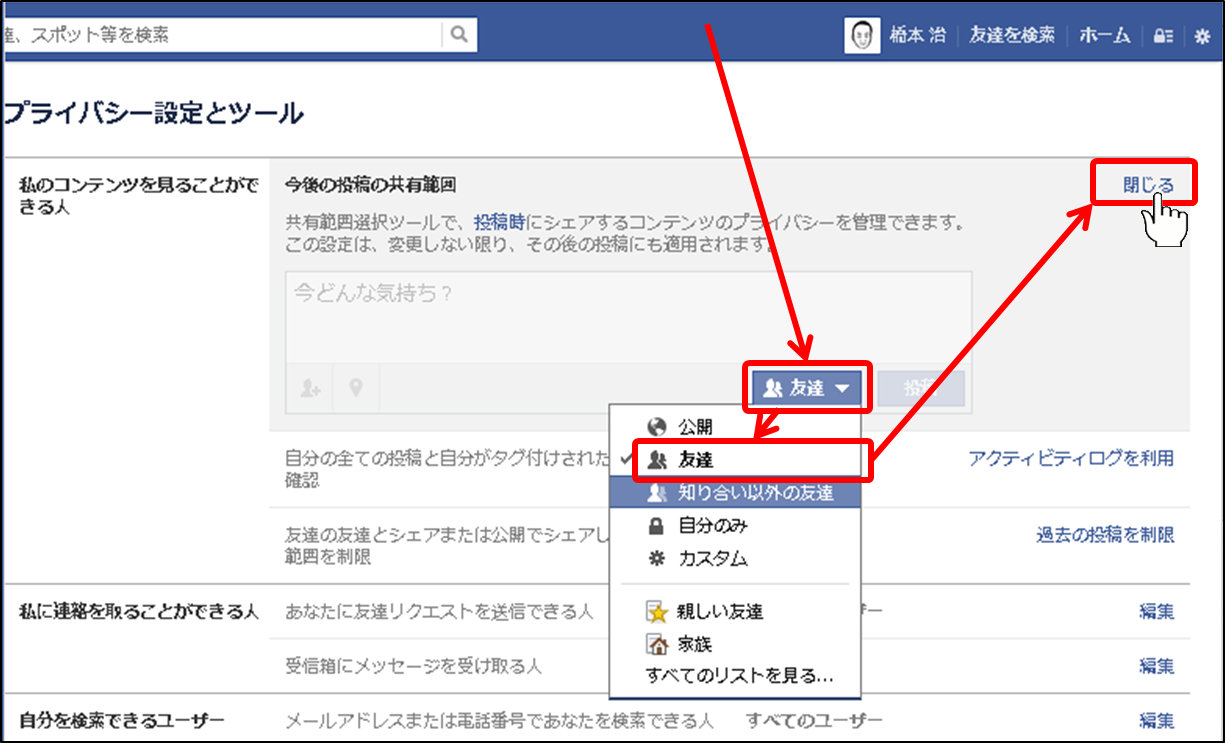Image resolution: width=1225 pixels, height=743 pixels.
Task: Open the 友達 audience selector dropdown
Action: 806,388
